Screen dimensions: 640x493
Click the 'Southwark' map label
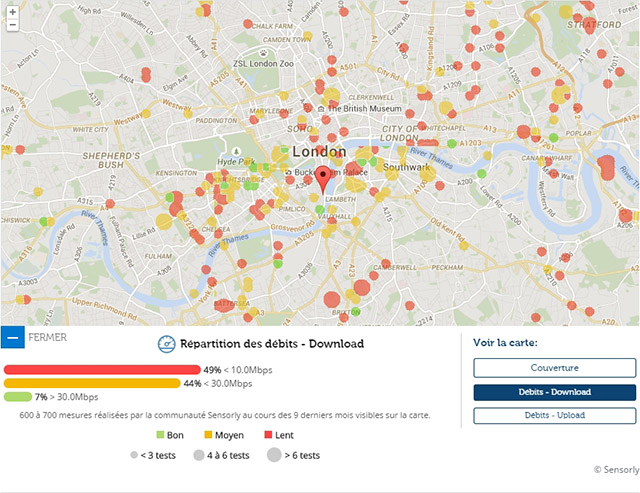407,167
